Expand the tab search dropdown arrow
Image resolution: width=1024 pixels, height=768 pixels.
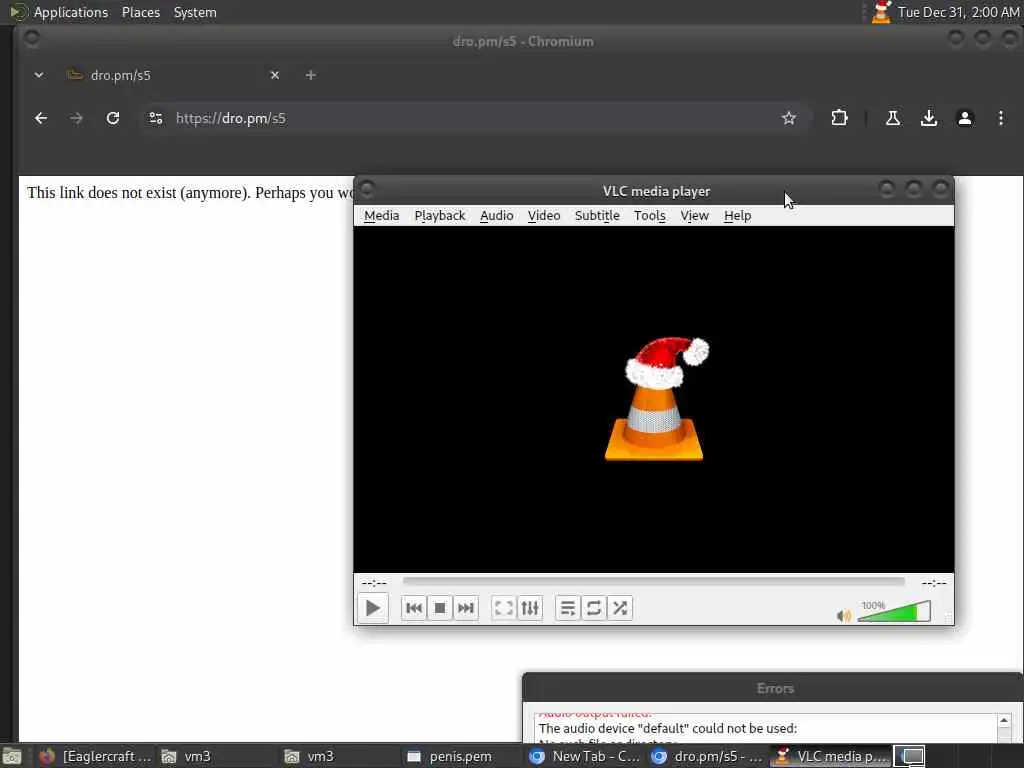point(39,75)
